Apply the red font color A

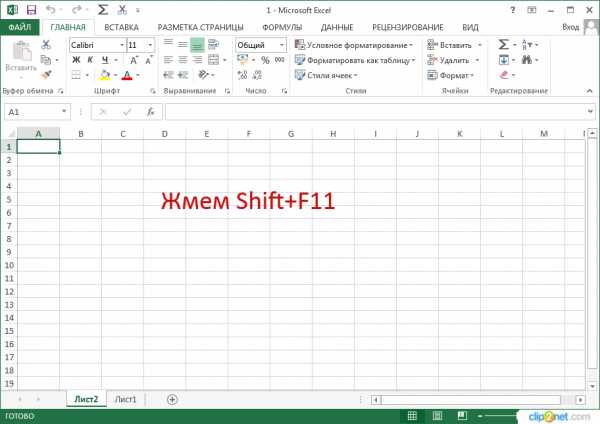(127, 75)
